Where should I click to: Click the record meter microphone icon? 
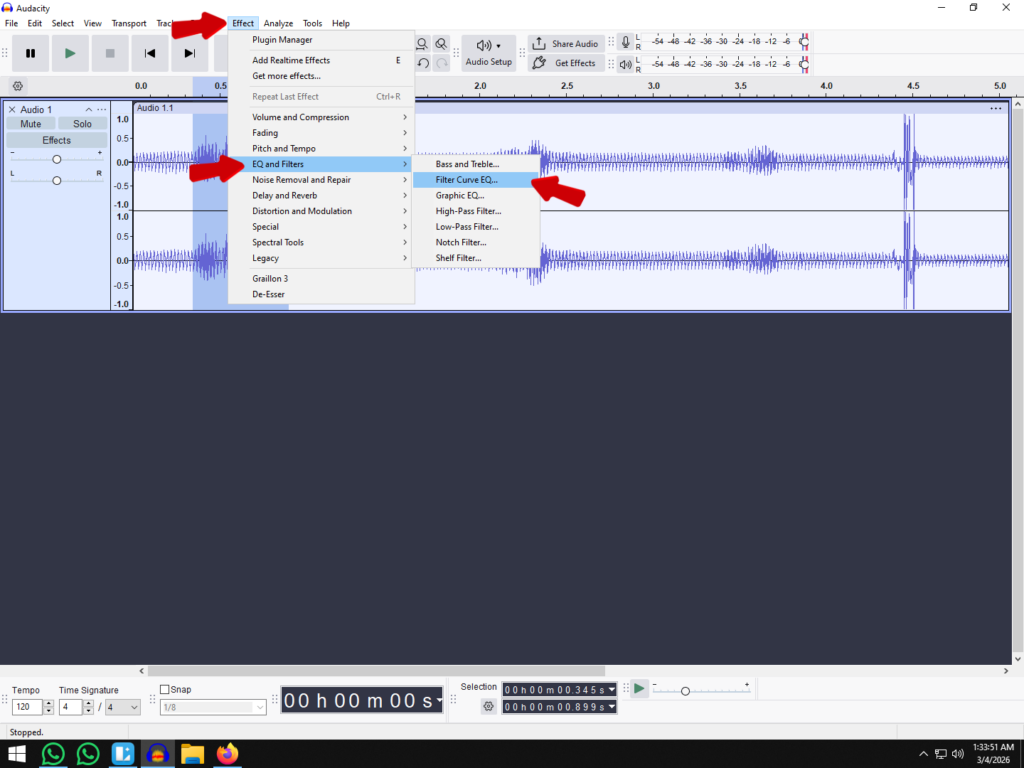pos(626,42)
